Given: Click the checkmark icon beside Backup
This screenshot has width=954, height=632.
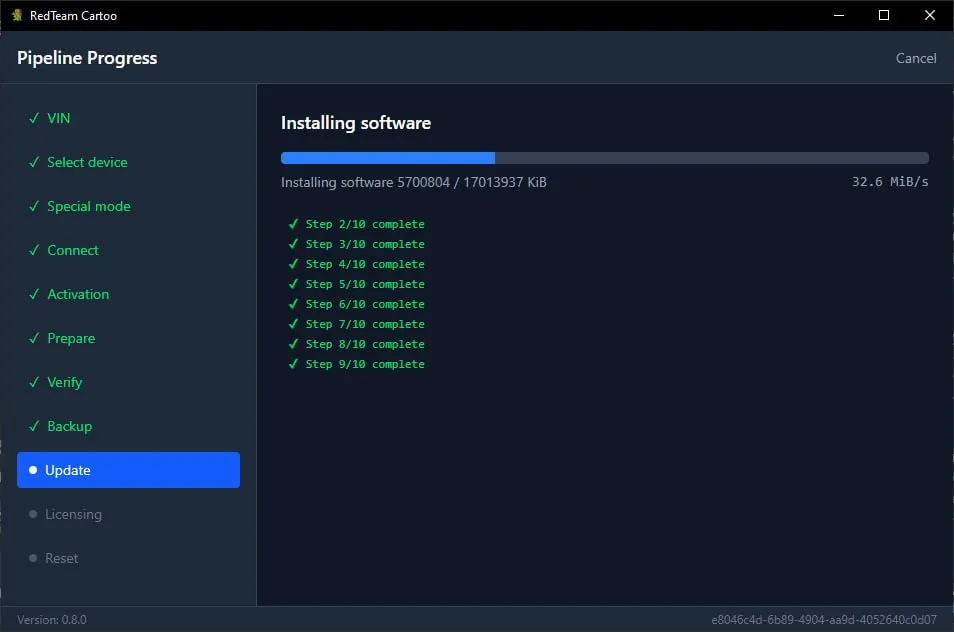Looking at the screenshot, I should click(34, 426).
